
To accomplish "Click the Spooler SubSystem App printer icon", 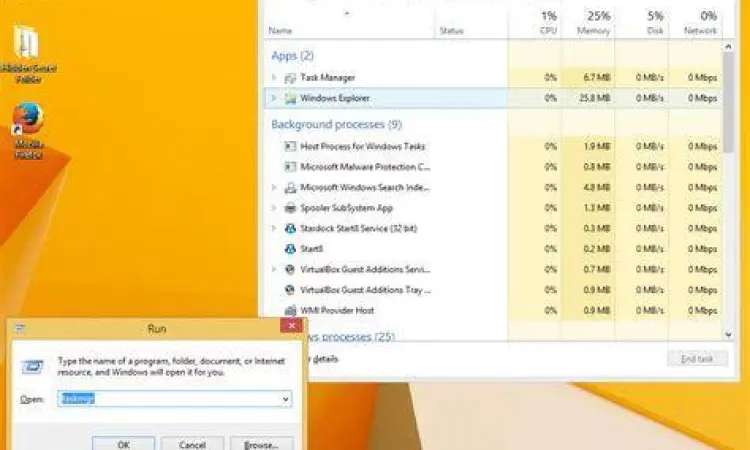I will coord(290,208).
